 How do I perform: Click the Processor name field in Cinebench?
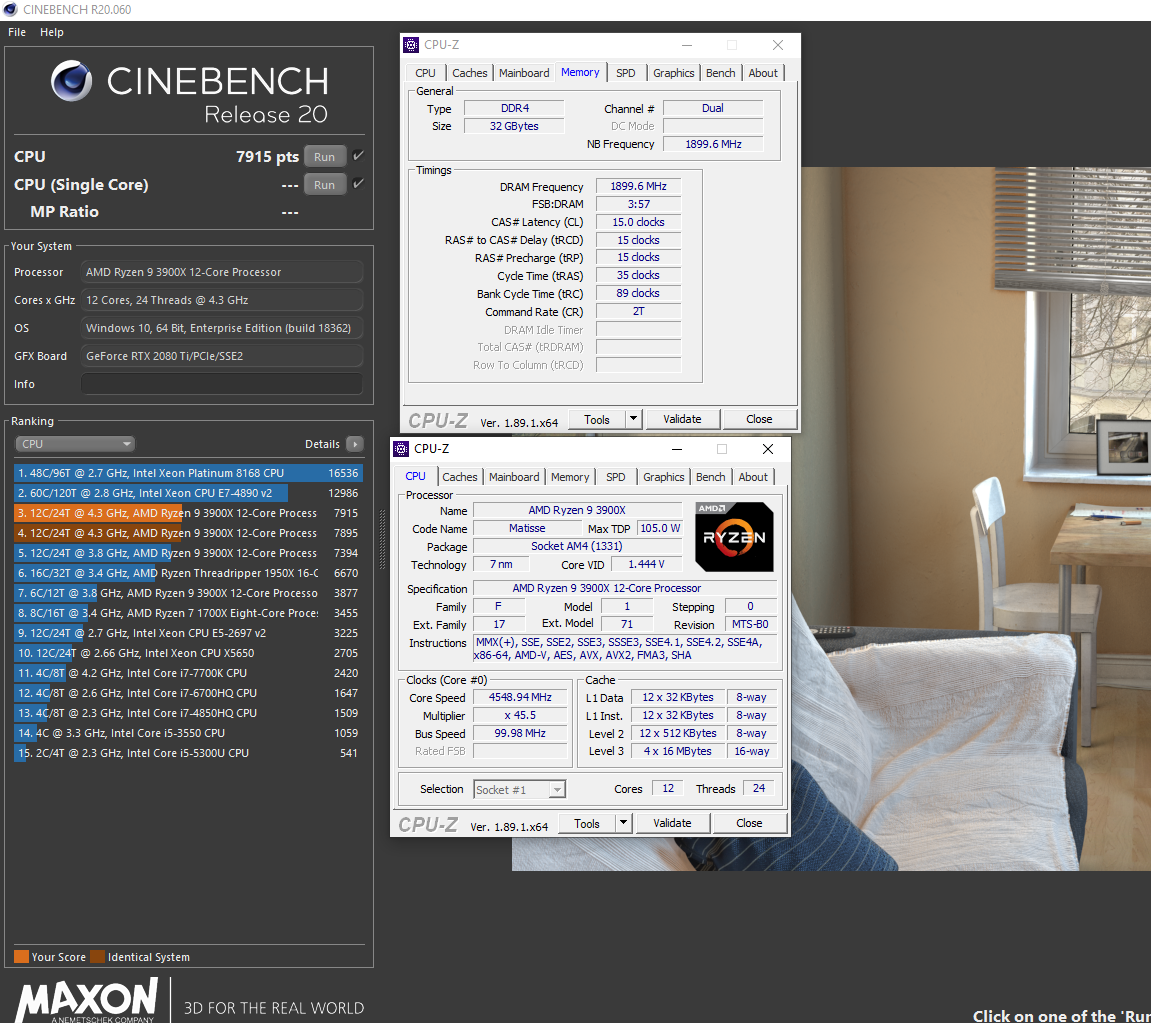pyautogui.click(x=222, y=272)
